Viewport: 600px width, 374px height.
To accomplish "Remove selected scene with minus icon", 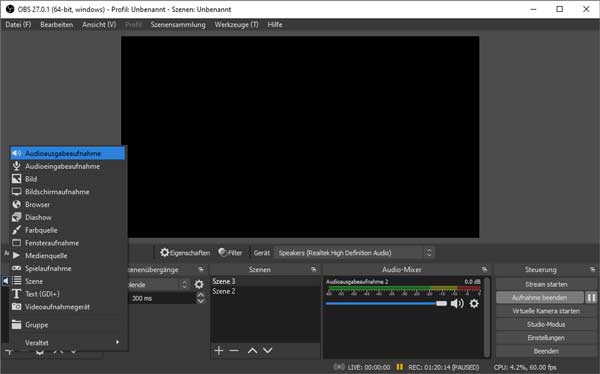I will click(x=234, y=350).
